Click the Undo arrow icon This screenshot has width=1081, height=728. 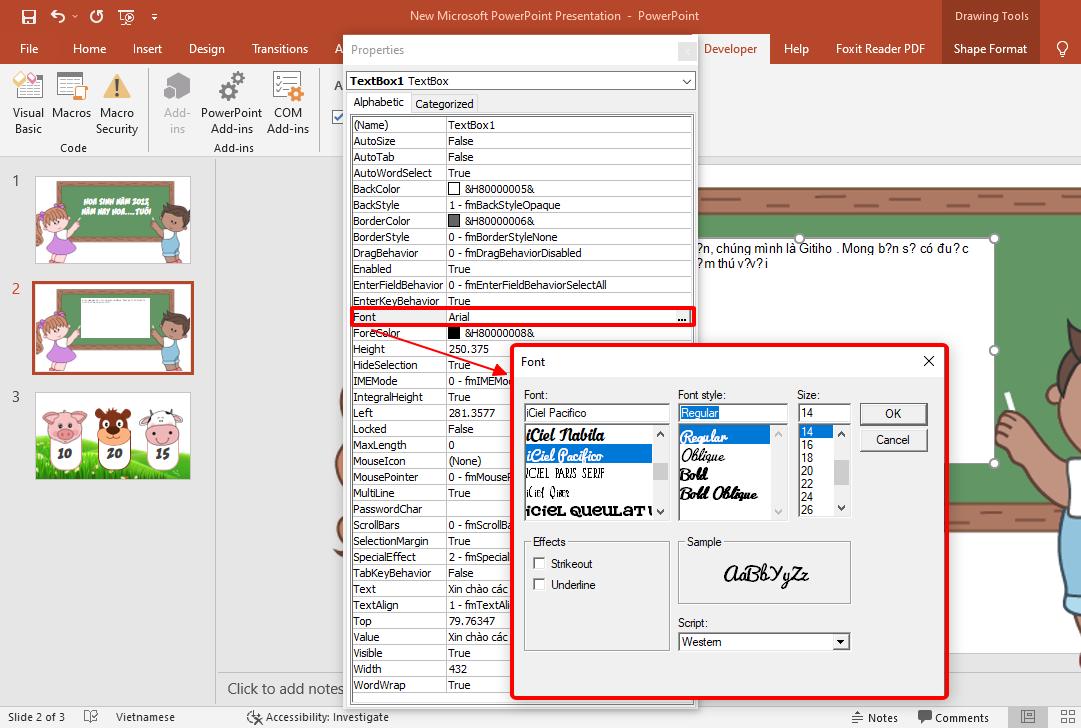tap(58, 17)
